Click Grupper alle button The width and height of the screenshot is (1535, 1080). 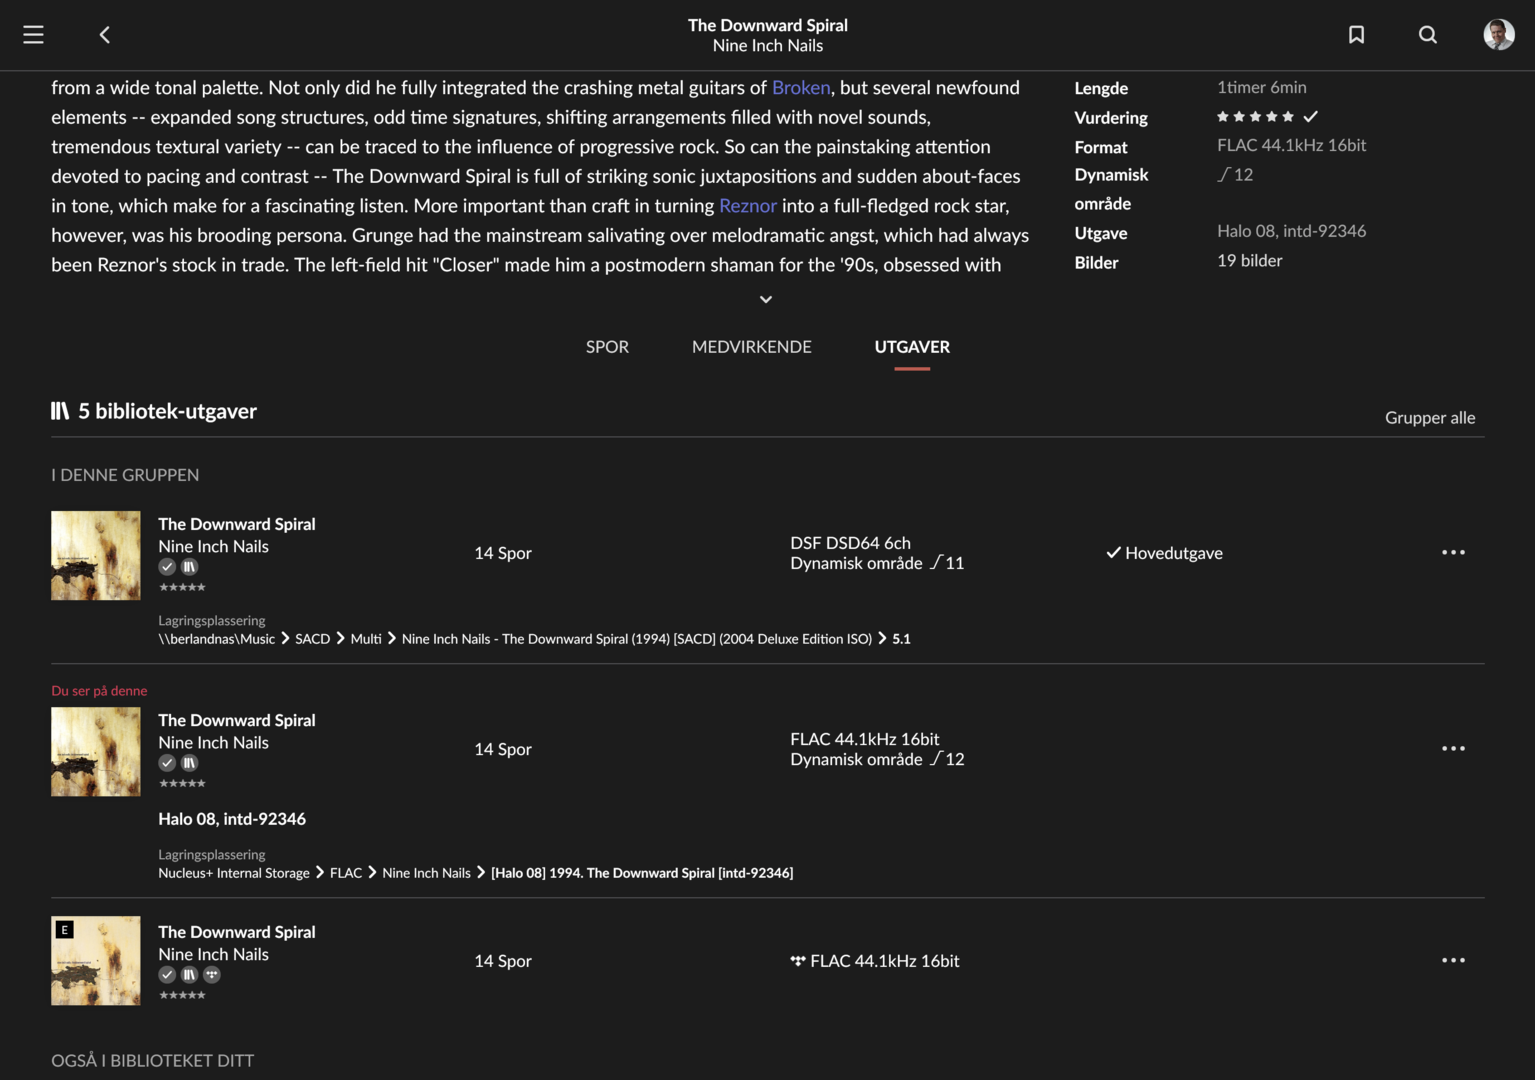pyautogui.click(x=1429, y=418)
